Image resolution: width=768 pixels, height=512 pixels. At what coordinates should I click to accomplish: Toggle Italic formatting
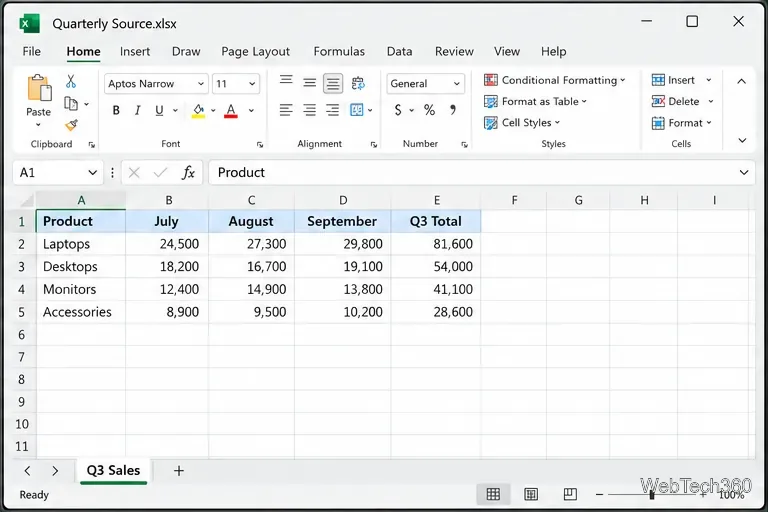(x=138, y=110)
